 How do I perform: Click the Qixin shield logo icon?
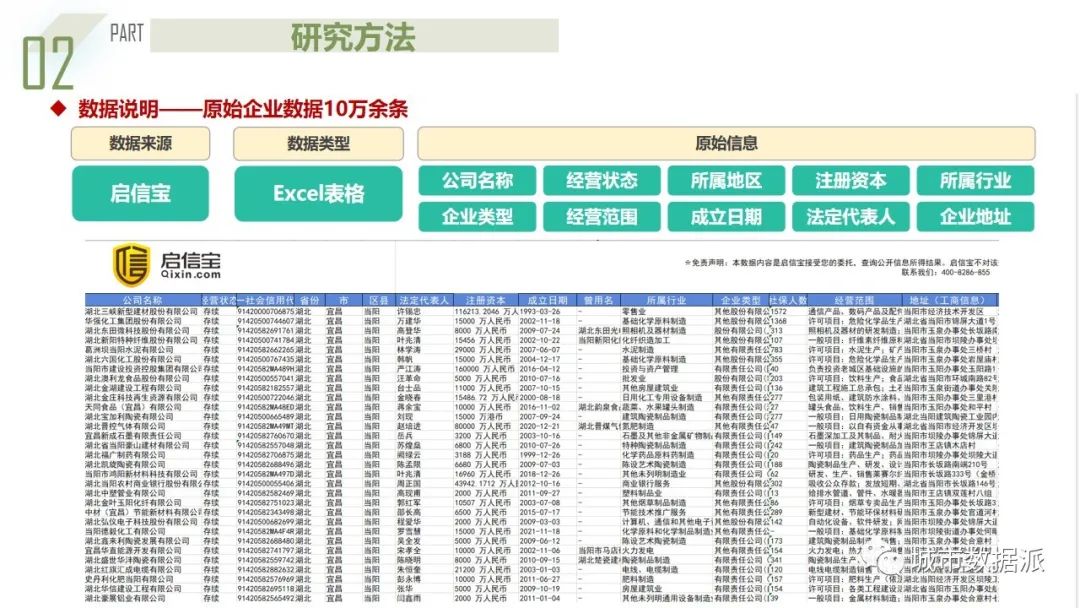pos(131,264)
